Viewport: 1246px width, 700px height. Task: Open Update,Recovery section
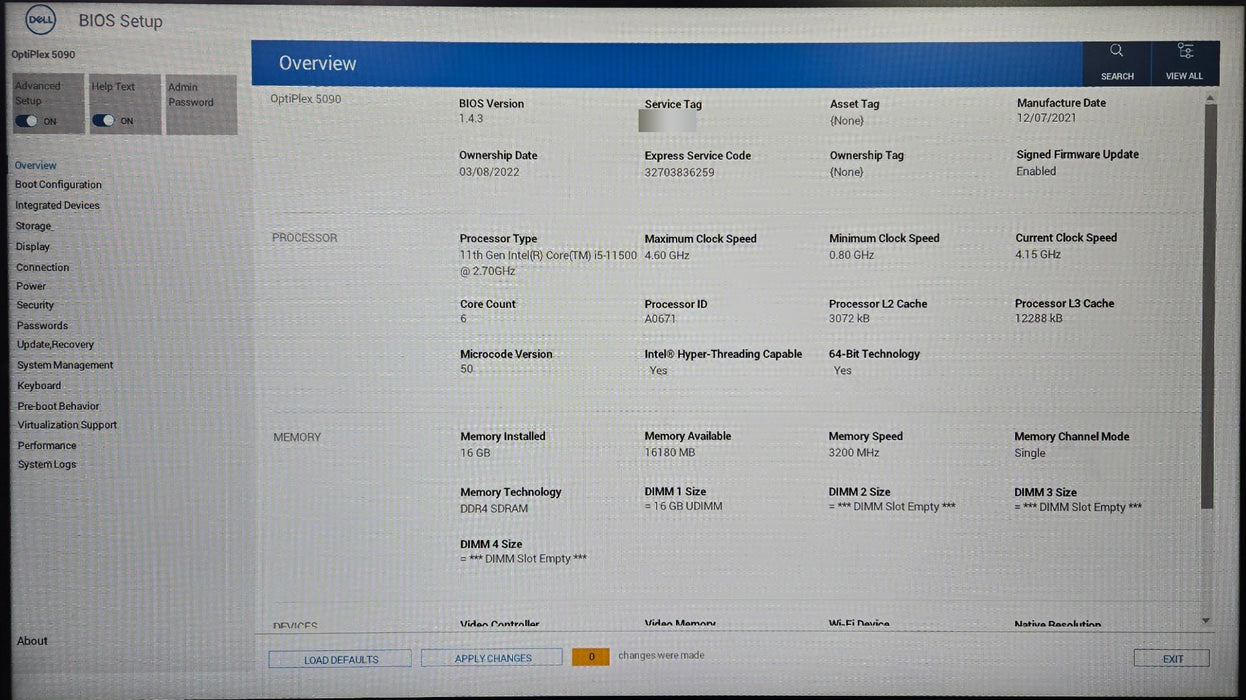pos(55,345)
